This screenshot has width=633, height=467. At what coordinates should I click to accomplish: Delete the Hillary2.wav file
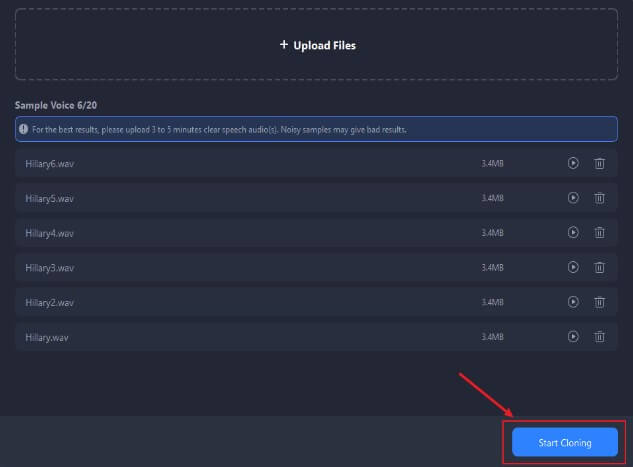(599, 302)
